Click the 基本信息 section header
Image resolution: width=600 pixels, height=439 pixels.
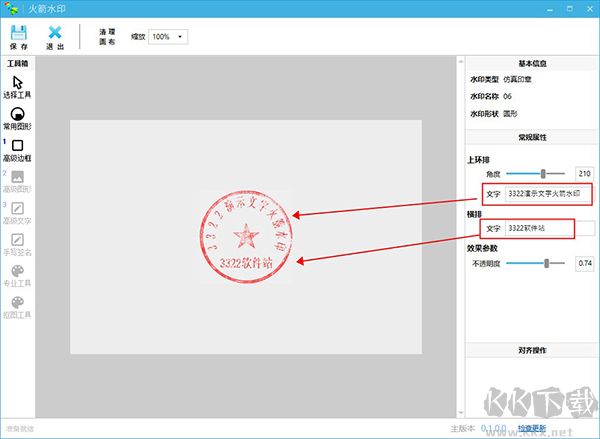[x=532, y=64]
